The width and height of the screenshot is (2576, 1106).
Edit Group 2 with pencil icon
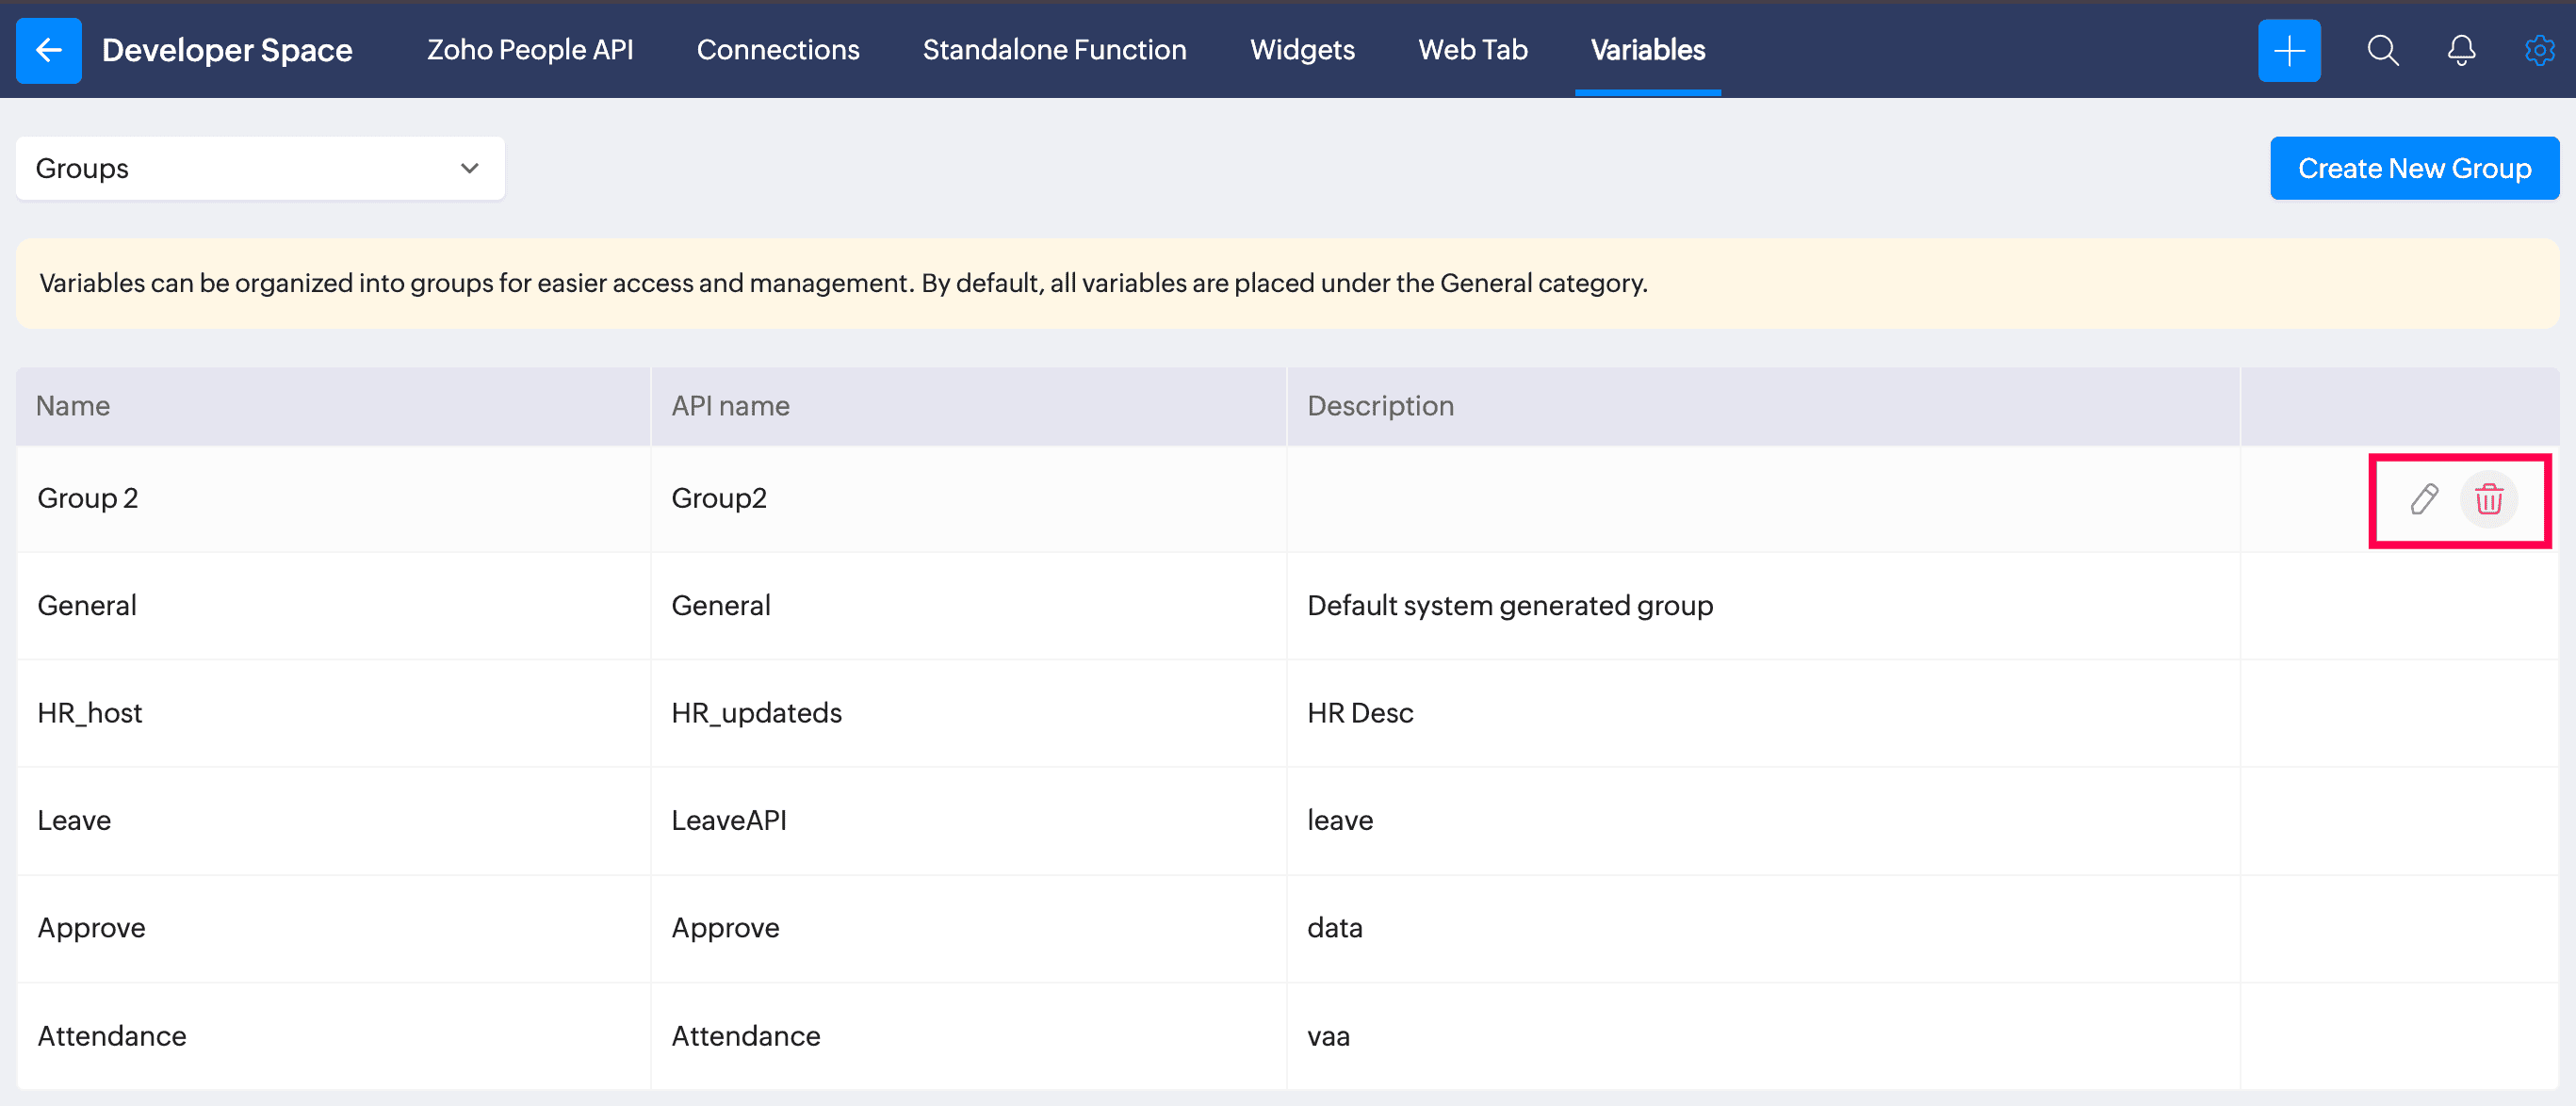[x=2424, y=499]
